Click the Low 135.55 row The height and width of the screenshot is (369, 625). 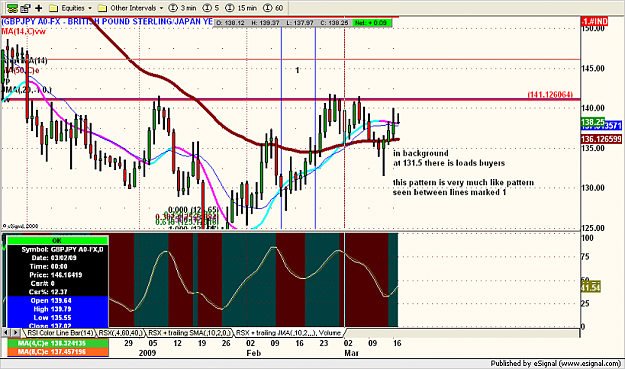[57, 318]
